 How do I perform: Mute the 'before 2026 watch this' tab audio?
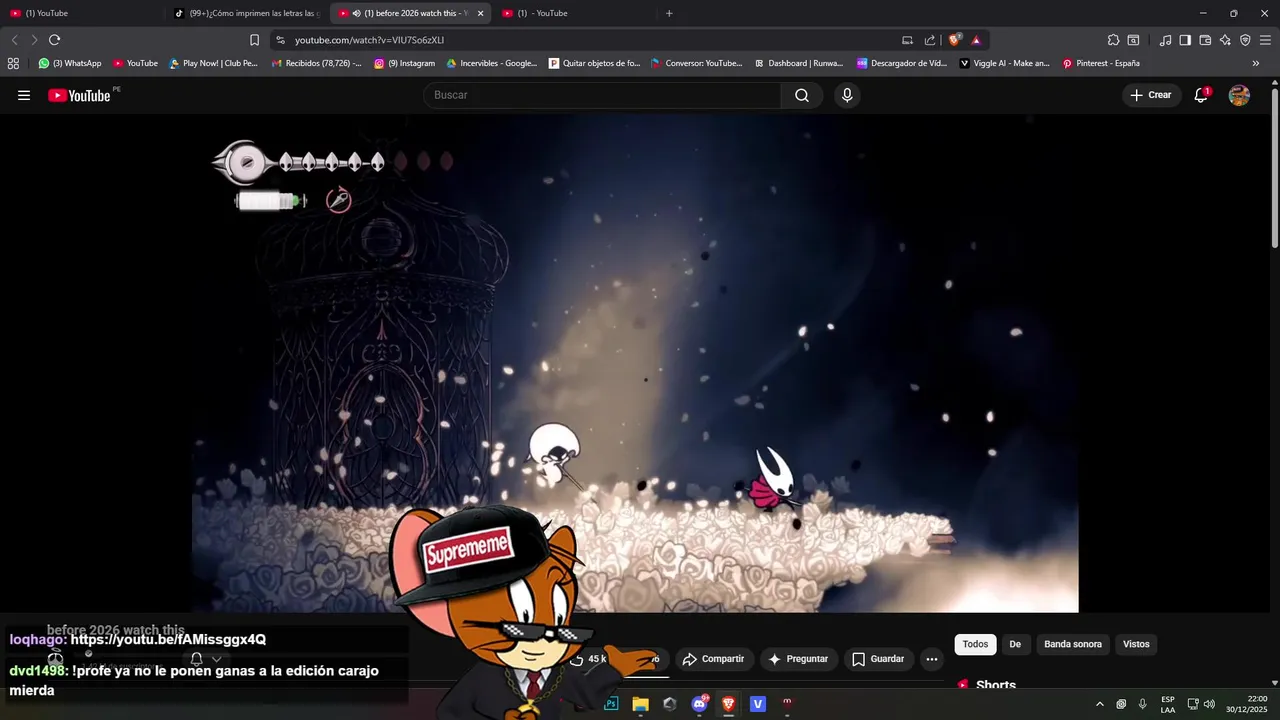[357, 13]
